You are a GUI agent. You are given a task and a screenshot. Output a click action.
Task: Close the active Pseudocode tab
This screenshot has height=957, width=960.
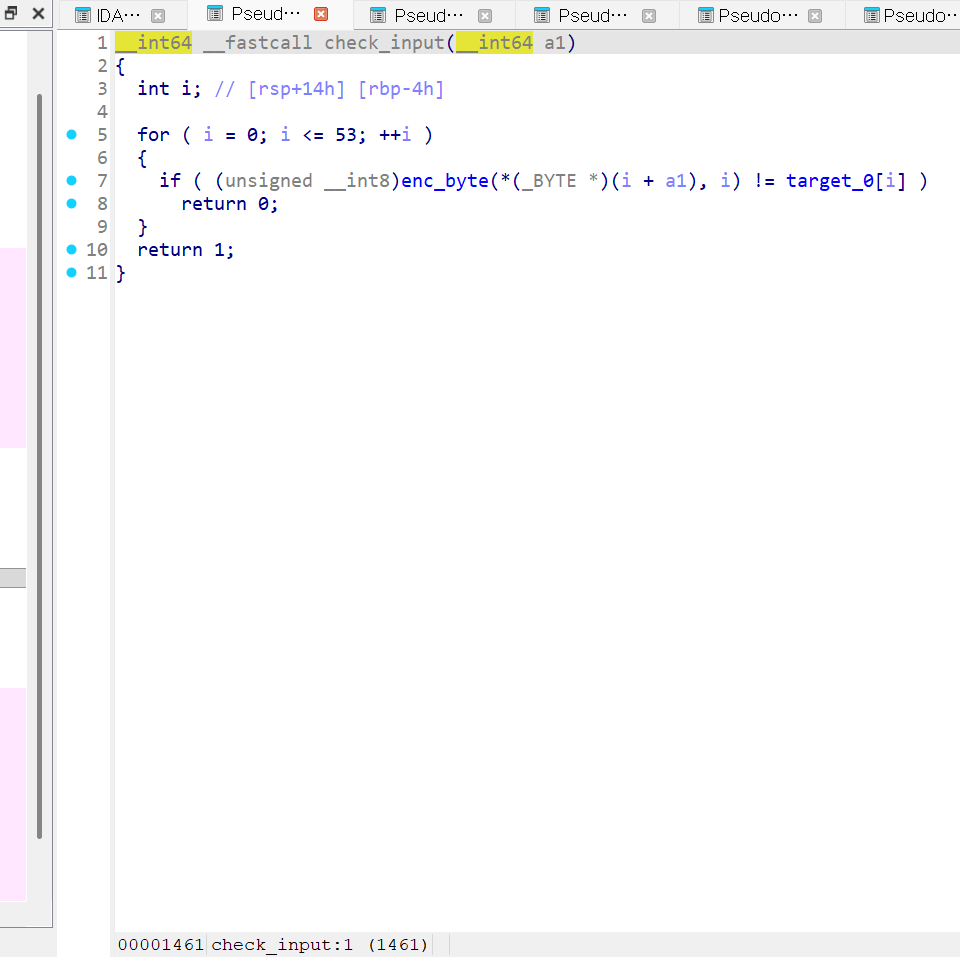coord(321,14)
